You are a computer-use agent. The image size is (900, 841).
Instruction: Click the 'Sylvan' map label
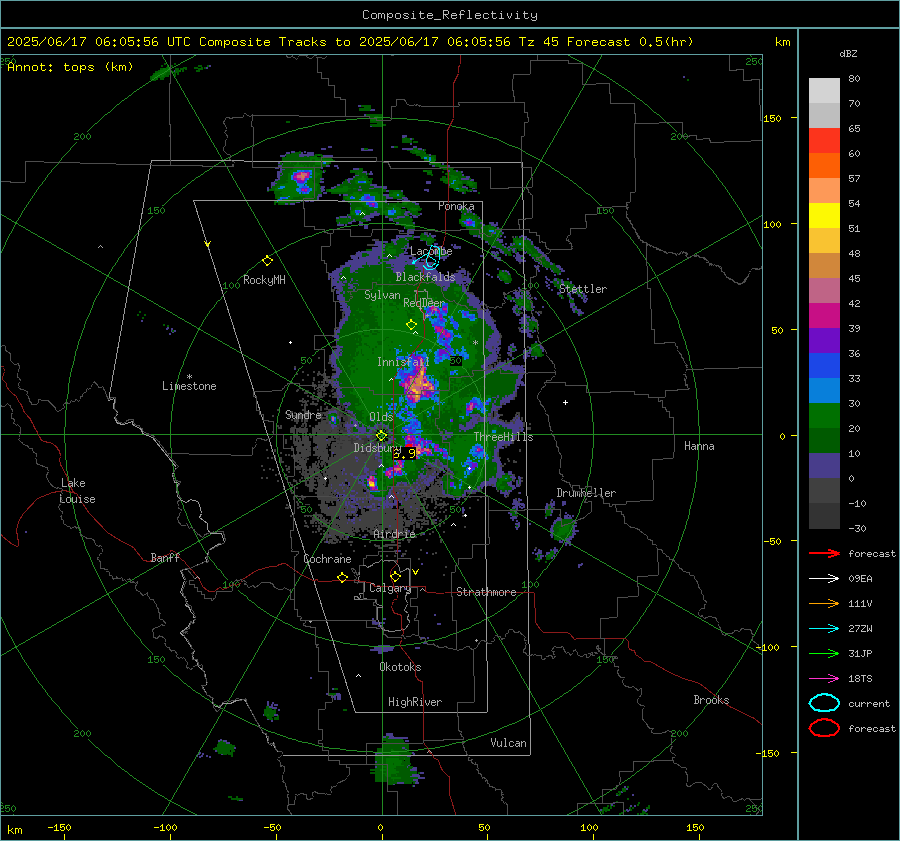coord(382,295)
